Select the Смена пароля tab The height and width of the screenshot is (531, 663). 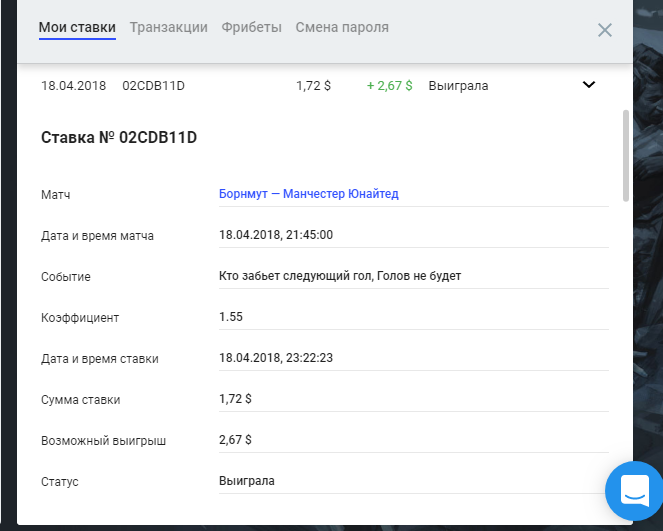342,28
